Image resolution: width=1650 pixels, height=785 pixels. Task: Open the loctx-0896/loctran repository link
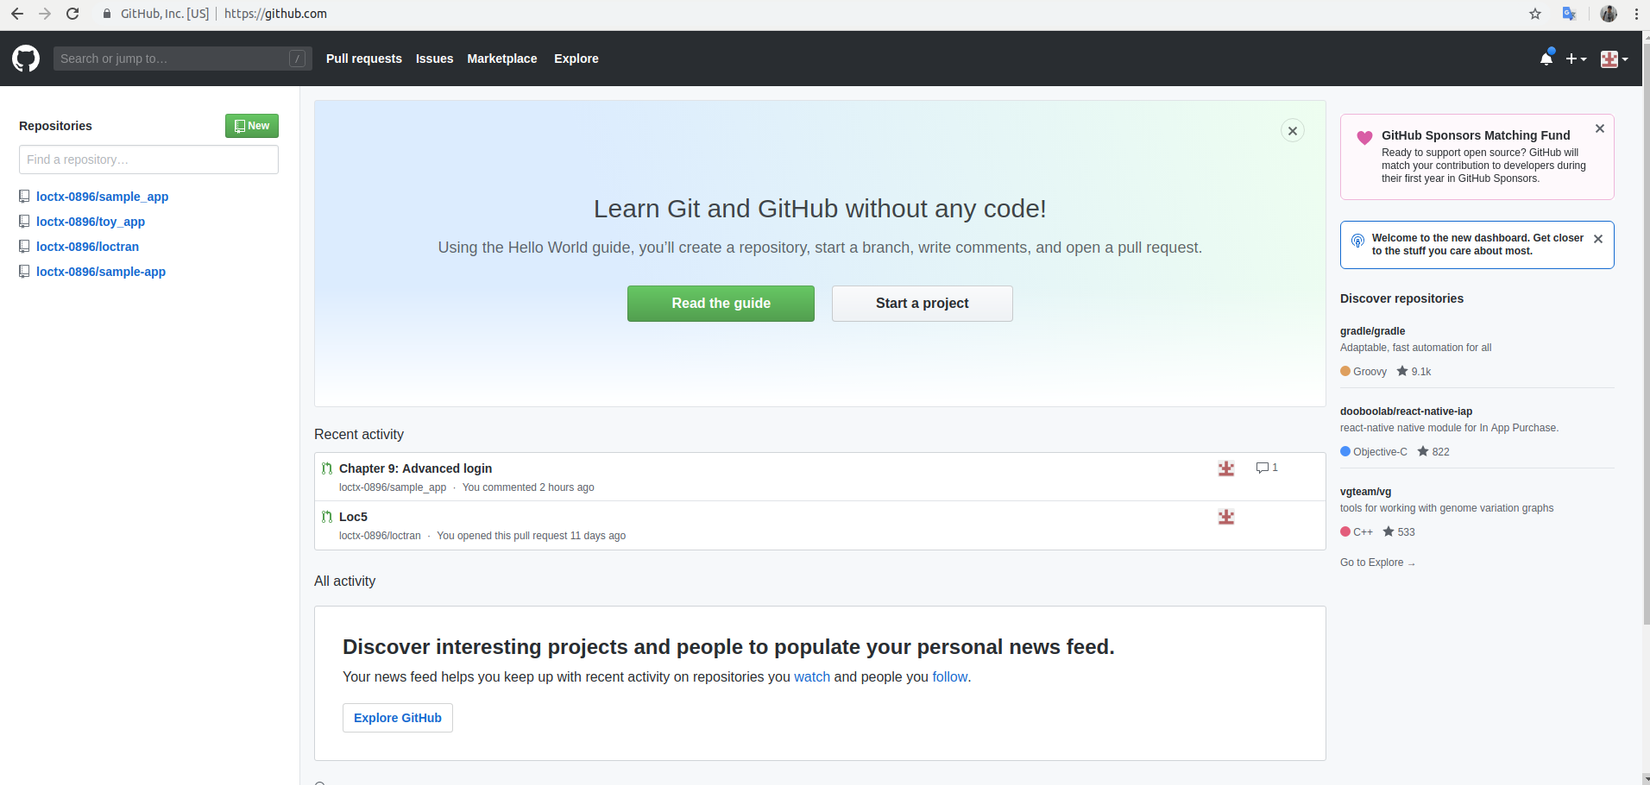pyautogui.click(x=87, y=247)
